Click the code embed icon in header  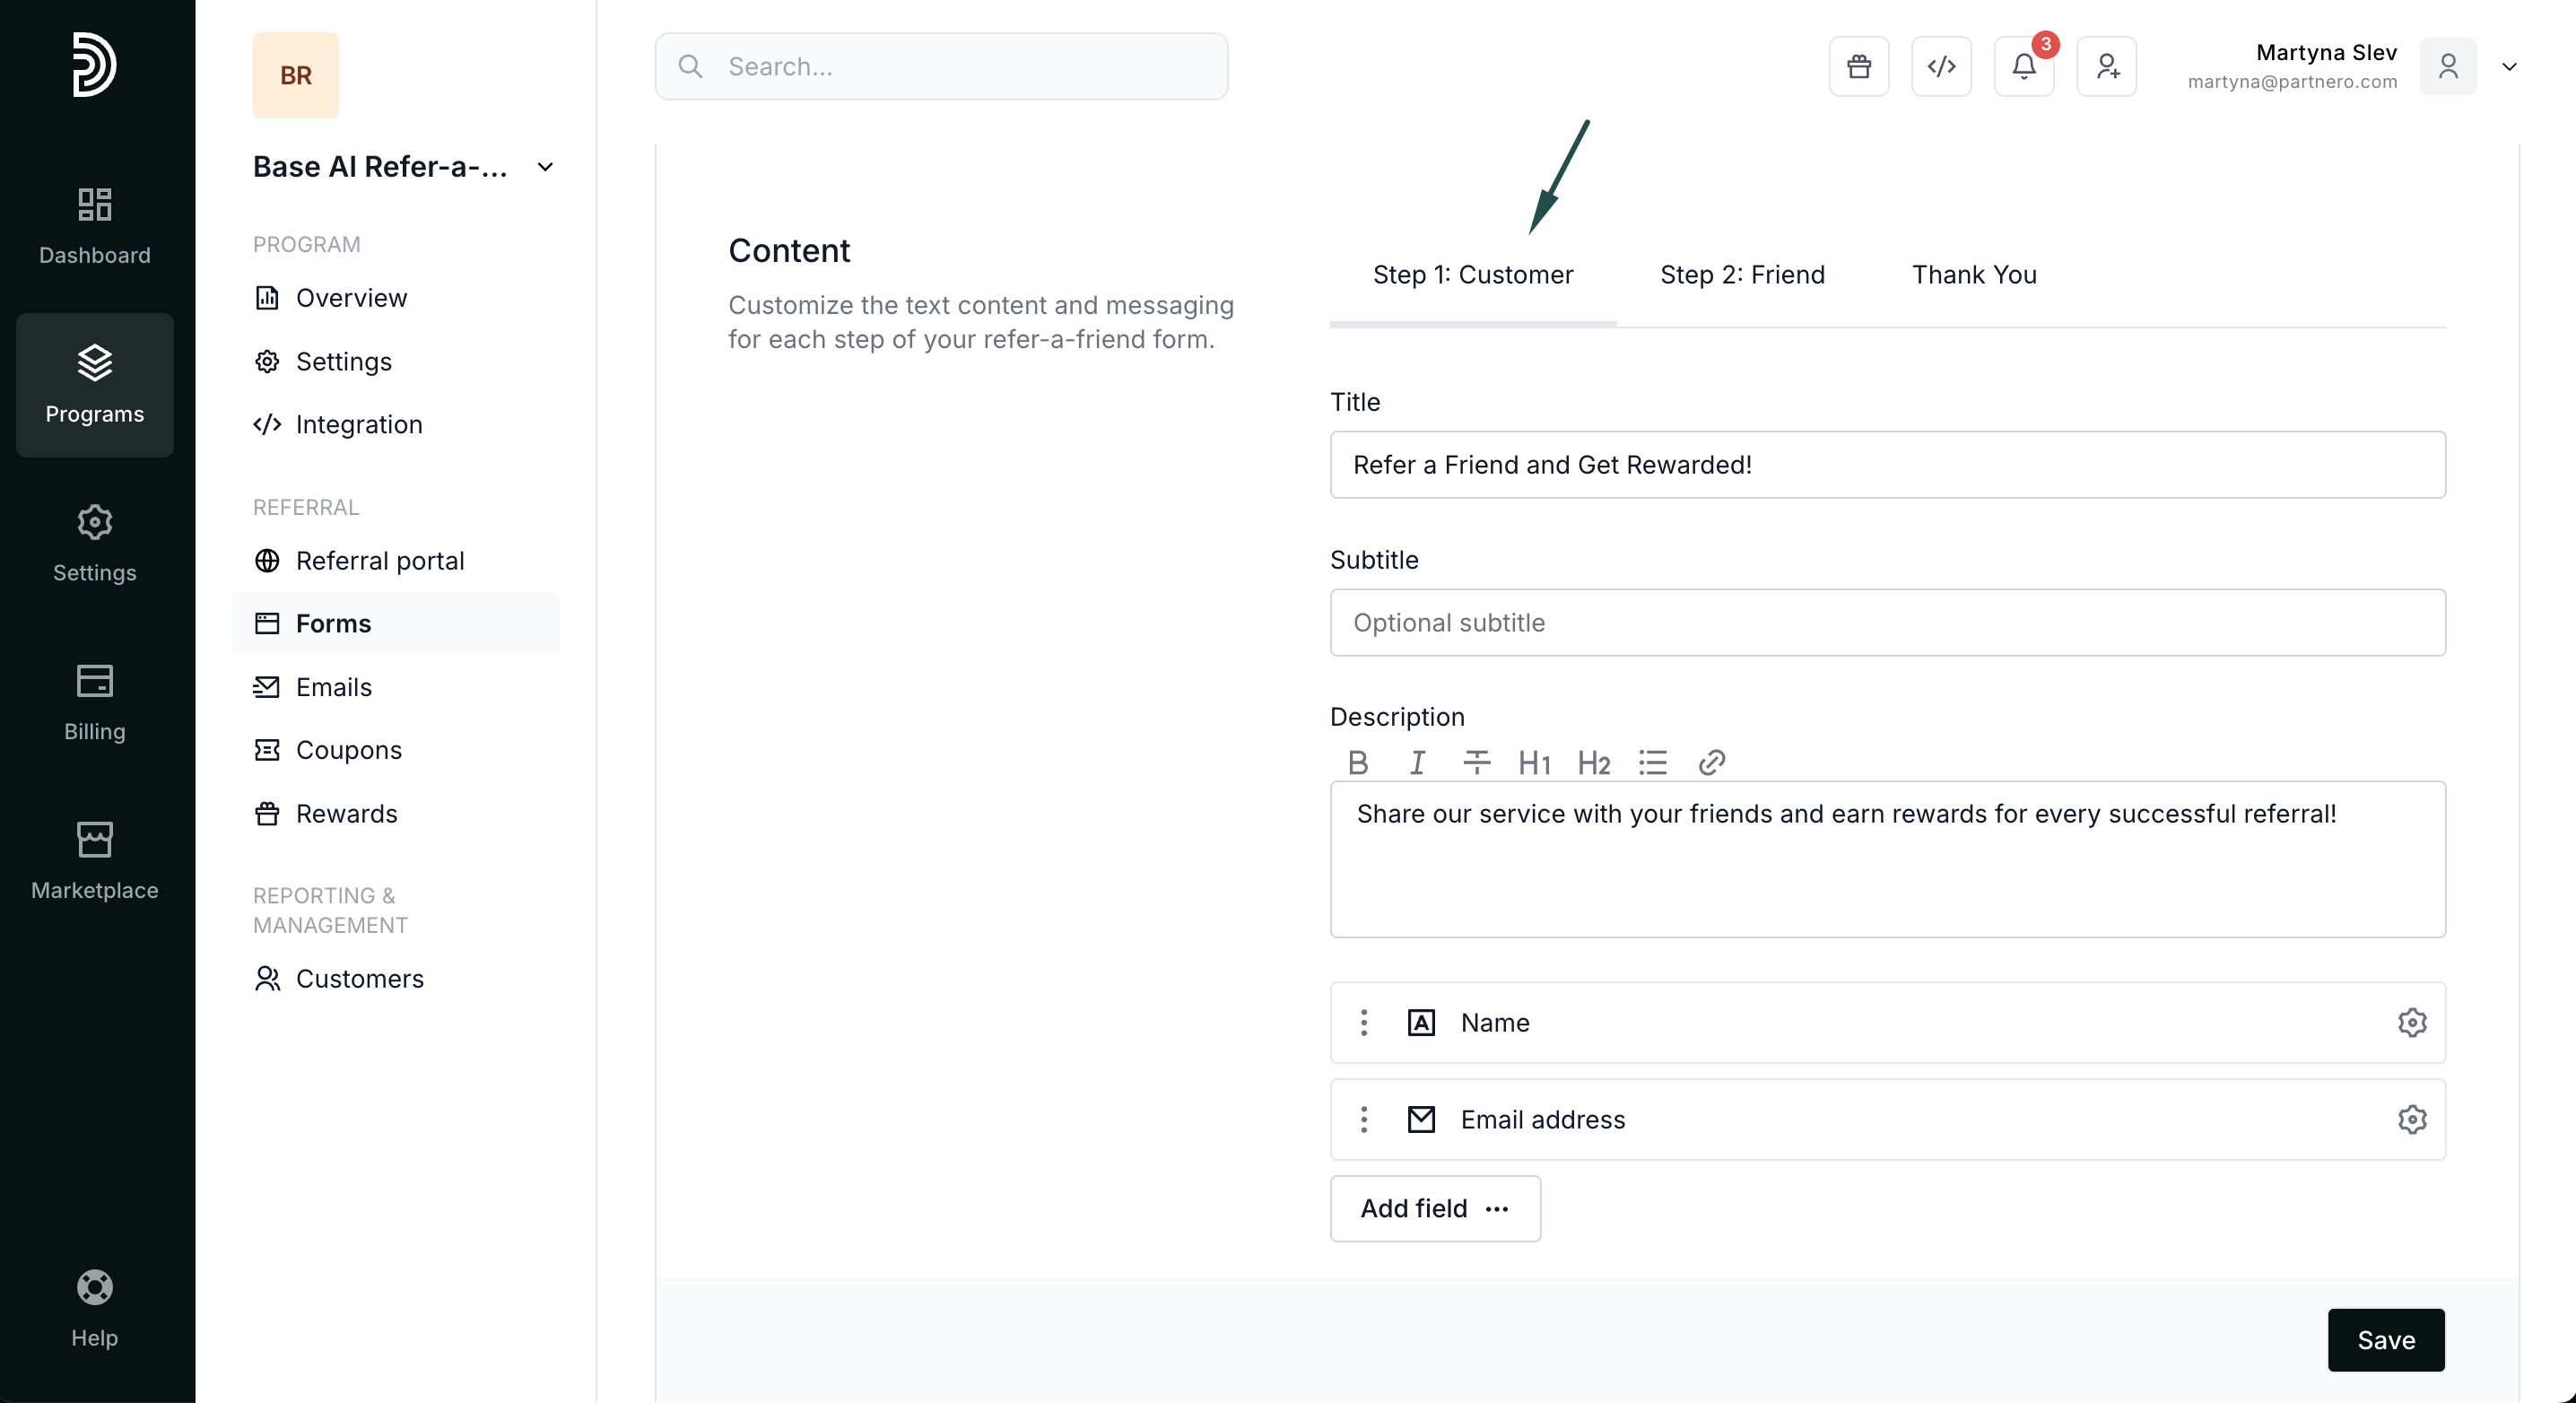click(x=1941, y=67)
